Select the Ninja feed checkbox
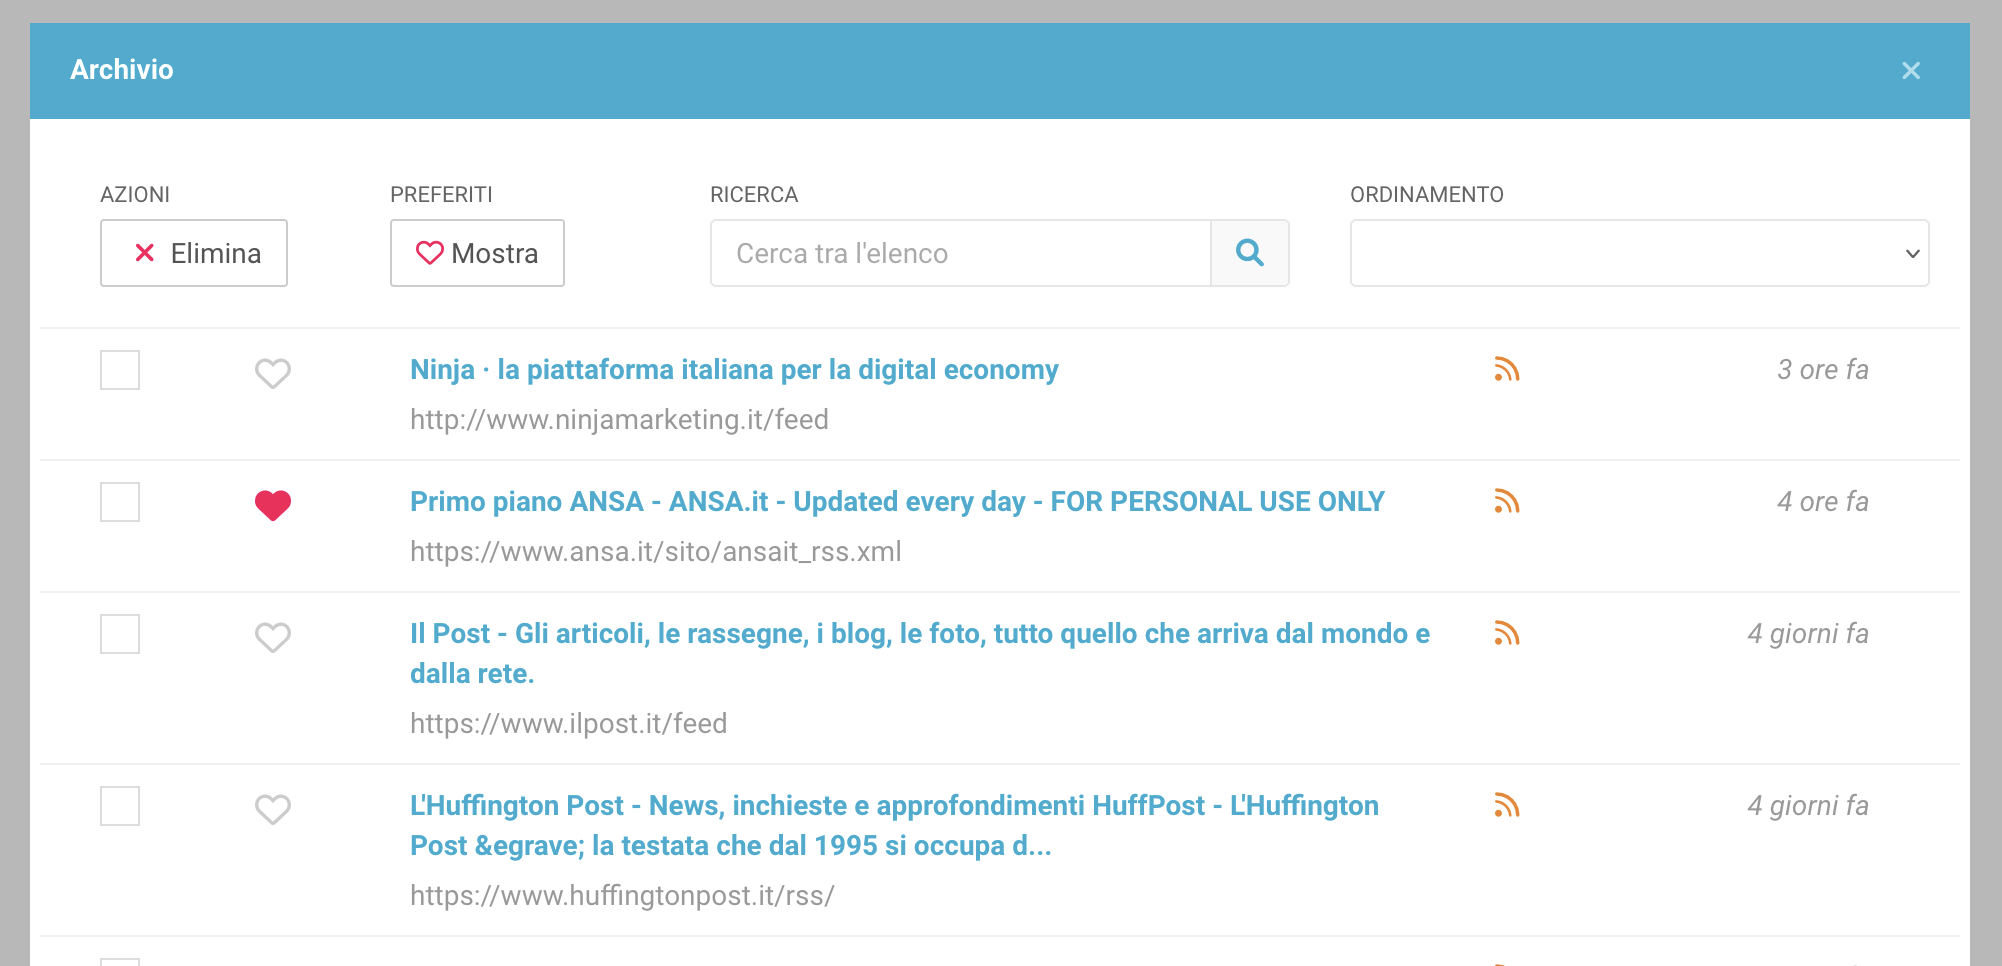 click(x=120, y=370)
